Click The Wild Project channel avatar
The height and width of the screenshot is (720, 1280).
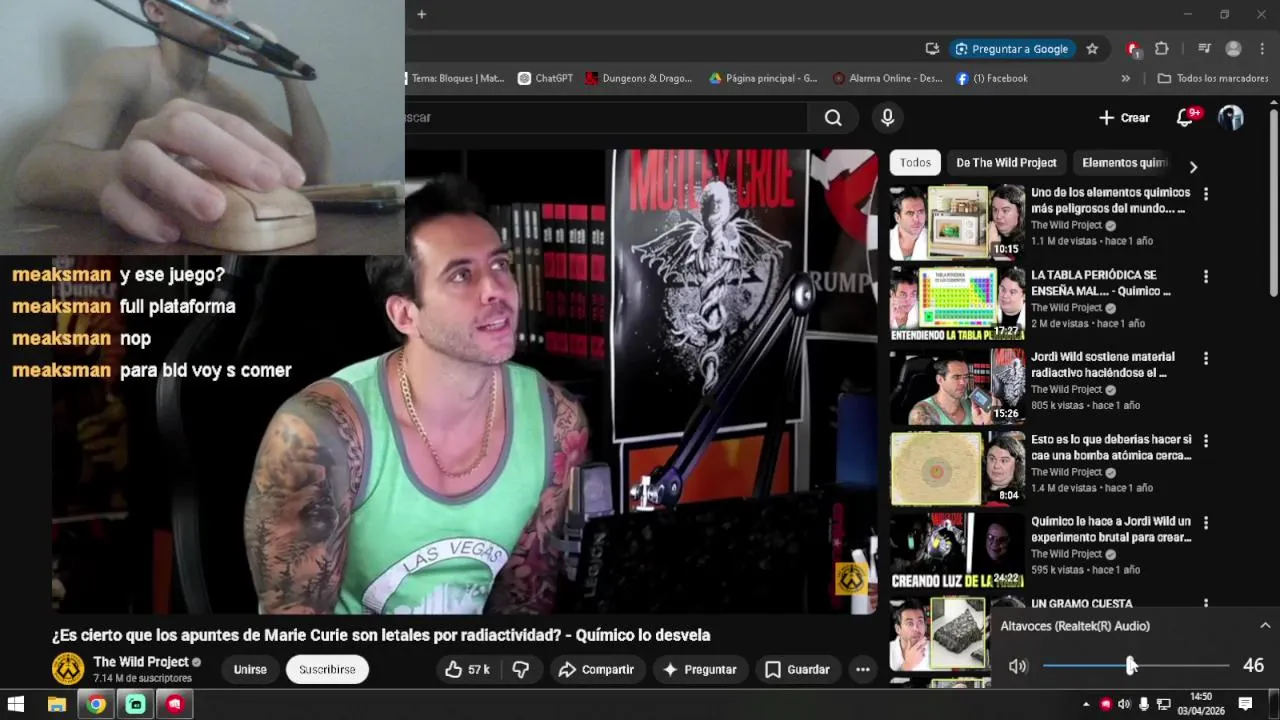(68, 668)
